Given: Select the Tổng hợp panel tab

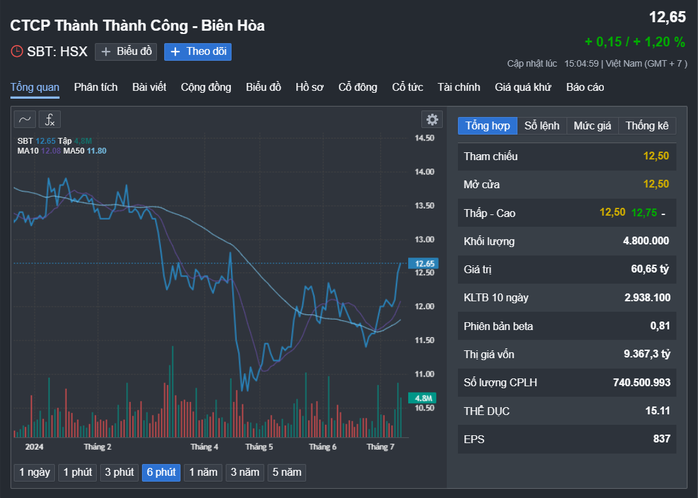Looking at the screenshot, I should (x=488, y=126).
